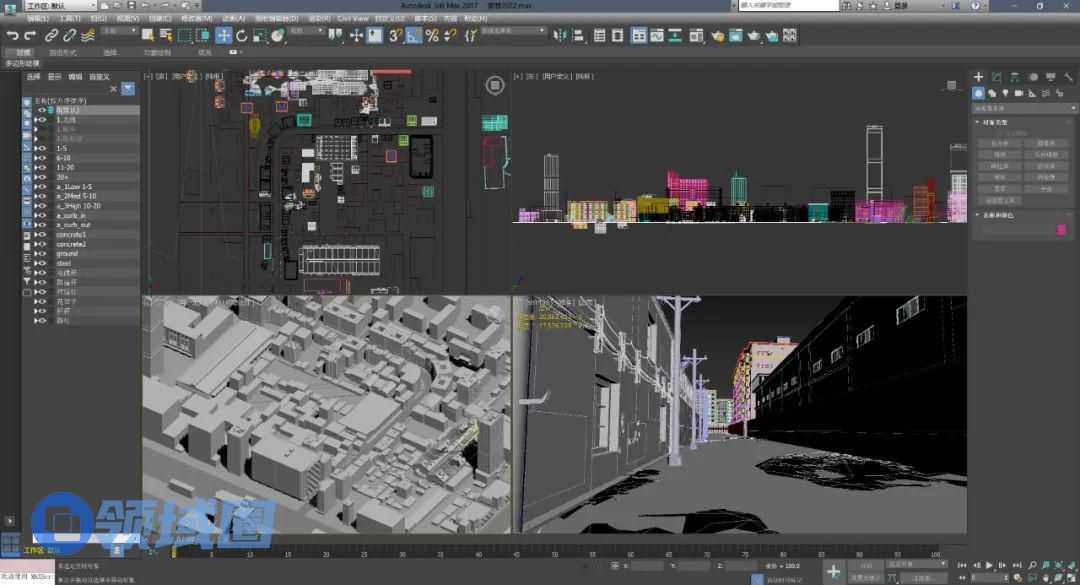Toggle eye icon for layer 1-5
The height and width of the screenshot is (585, 1080).
(42, 148)
